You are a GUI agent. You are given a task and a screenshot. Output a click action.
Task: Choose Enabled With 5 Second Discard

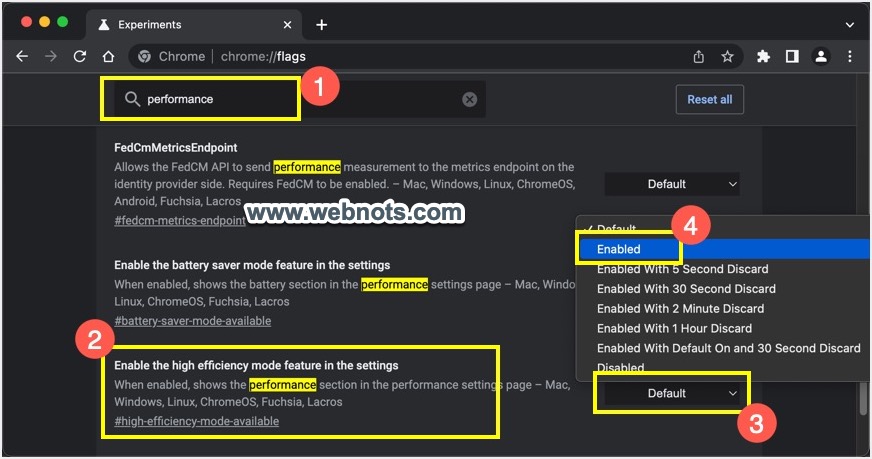click(x=724, y=269)
